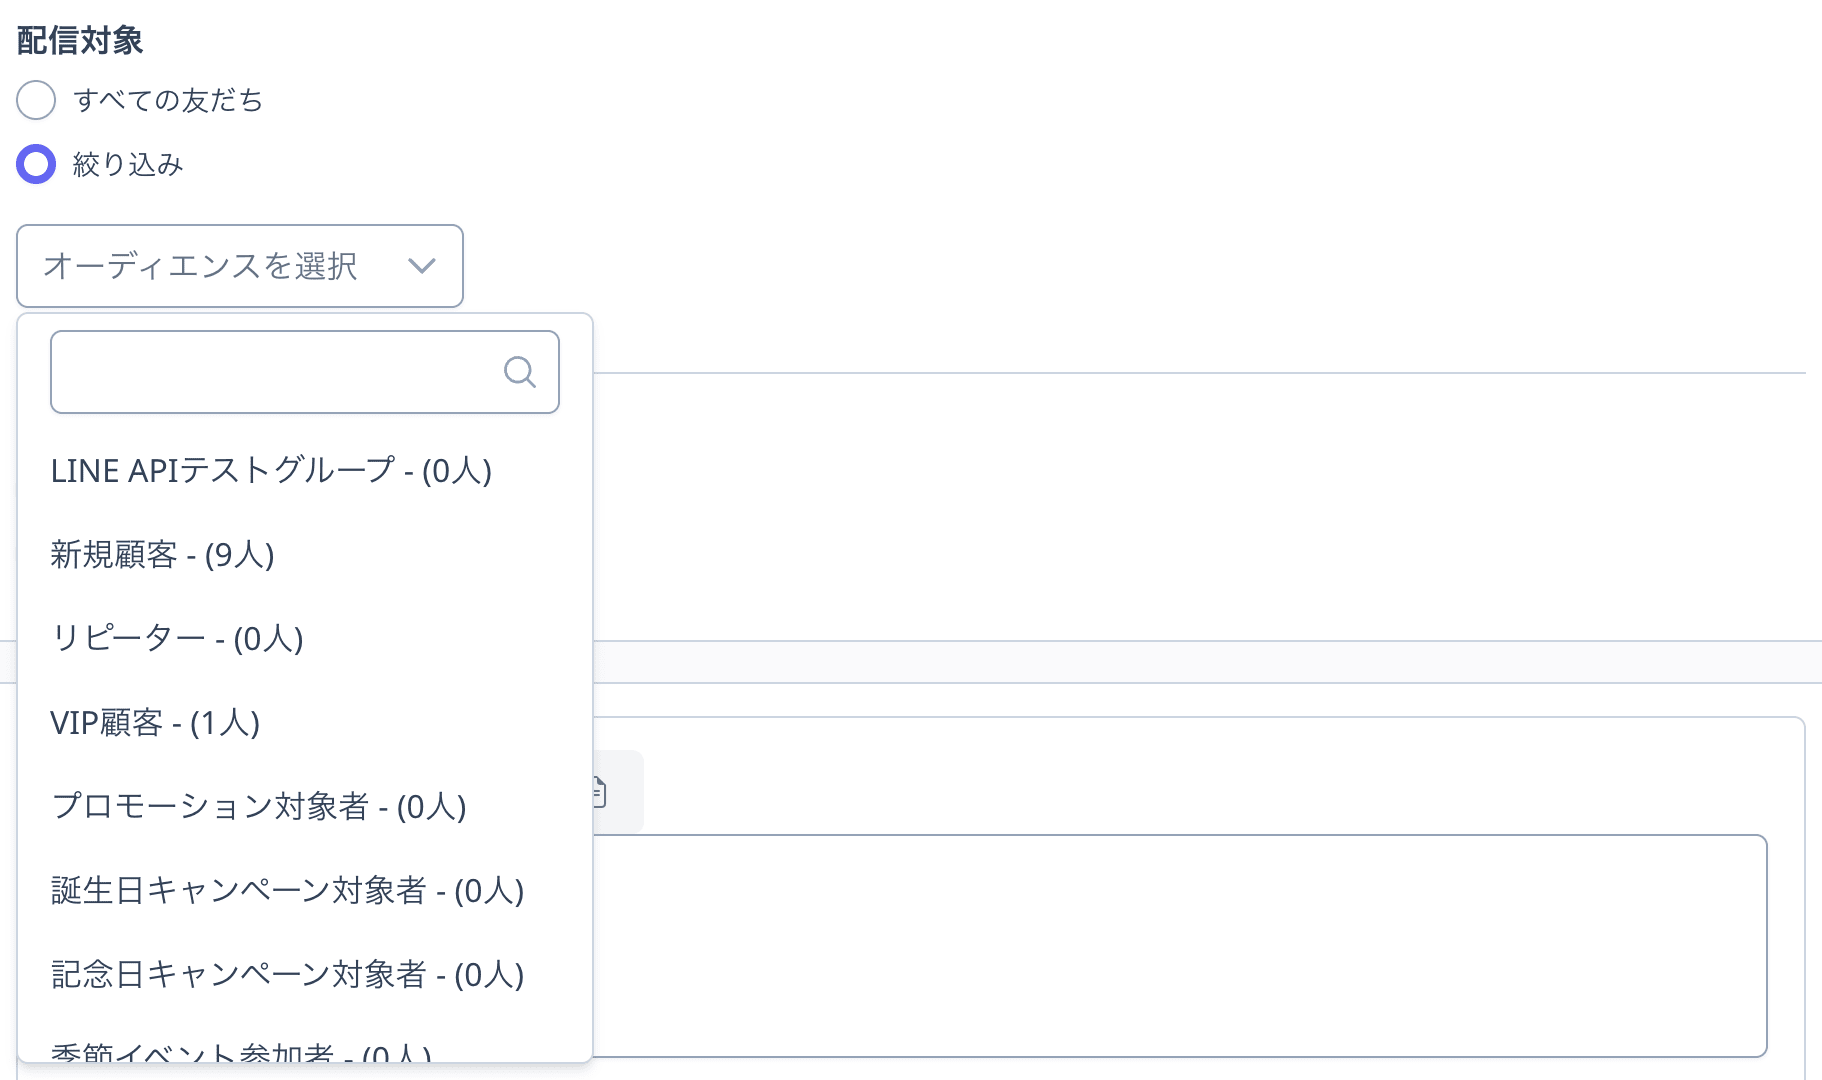Pick リピーター - (0人) from the list

(305, 638)
